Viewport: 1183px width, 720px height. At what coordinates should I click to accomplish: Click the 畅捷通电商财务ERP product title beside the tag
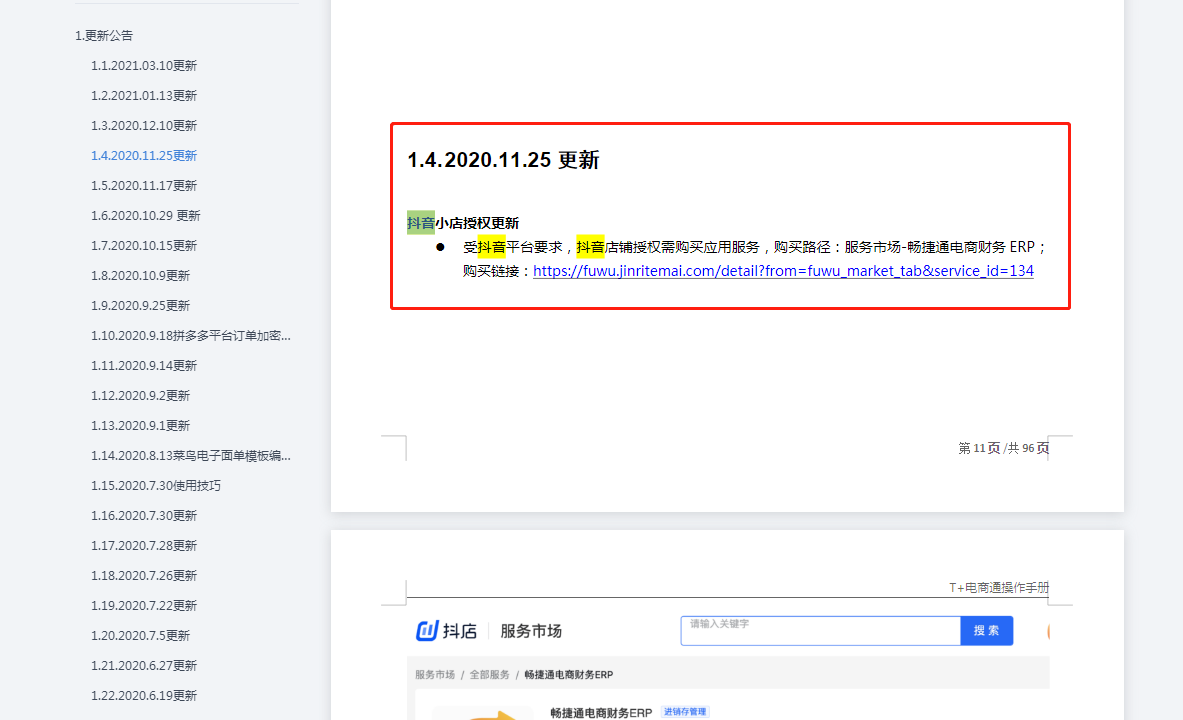[601, 712]
